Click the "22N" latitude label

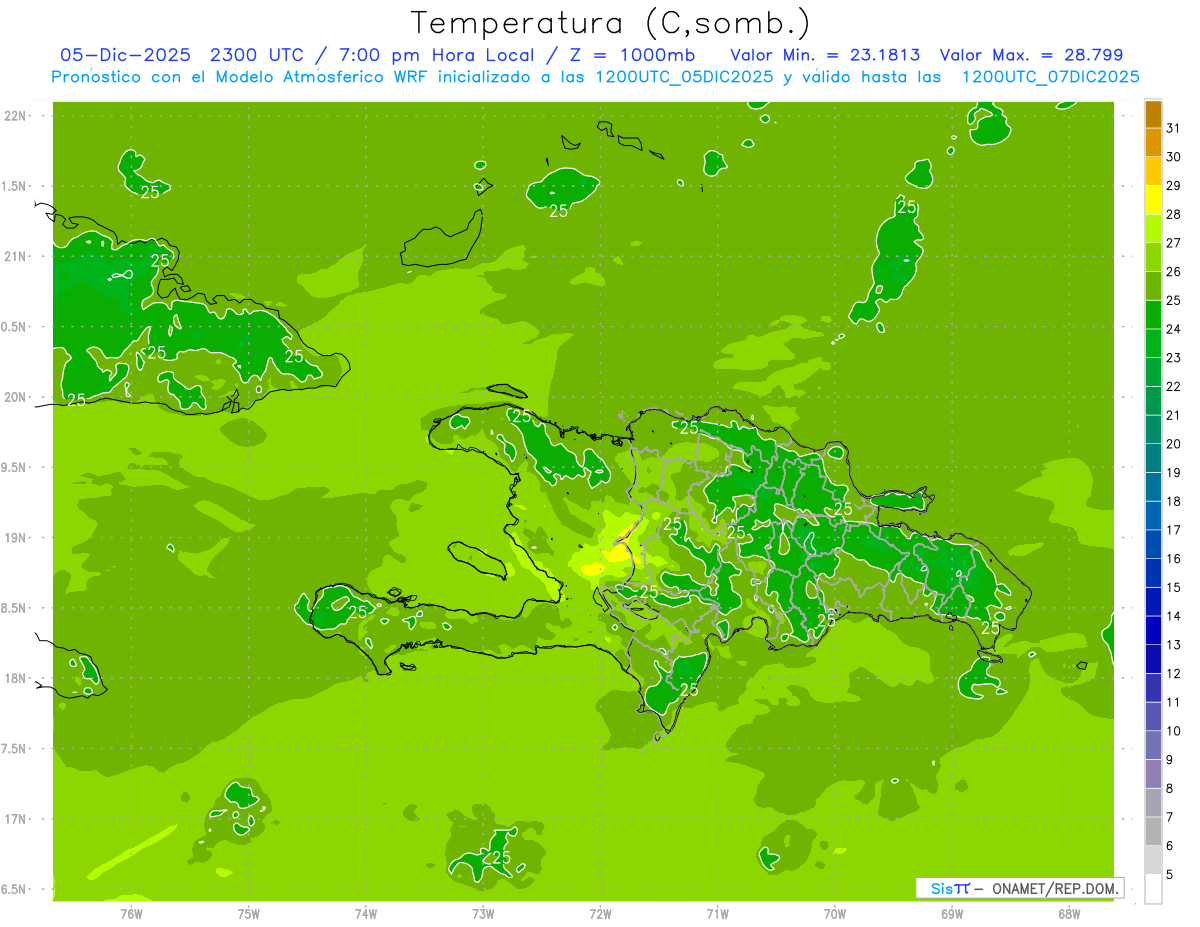point(15,116)
